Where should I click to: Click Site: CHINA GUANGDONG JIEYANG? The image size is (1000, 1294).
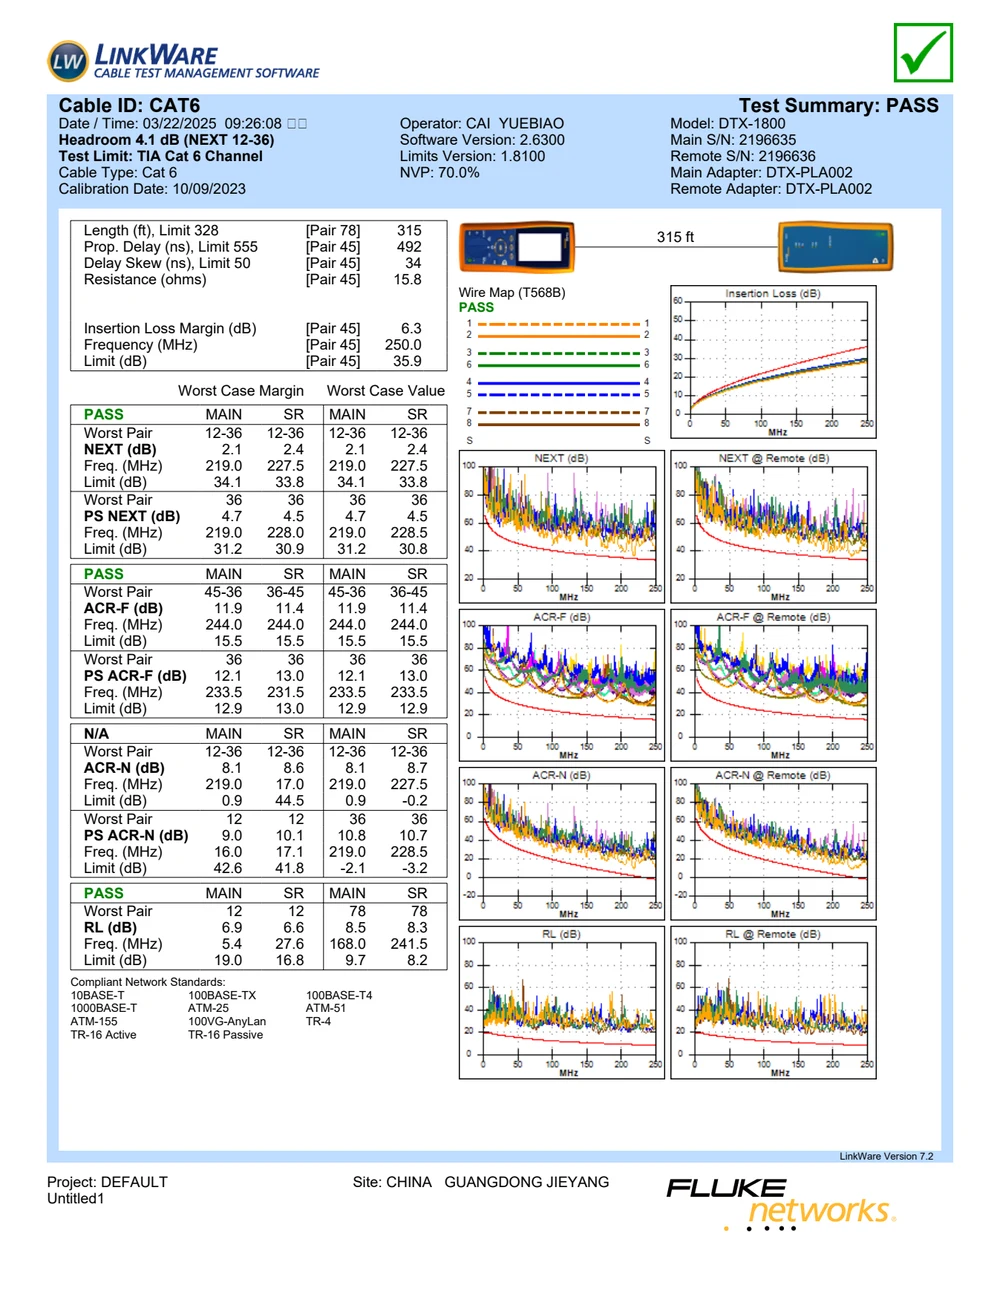(x=481, y=1182)
